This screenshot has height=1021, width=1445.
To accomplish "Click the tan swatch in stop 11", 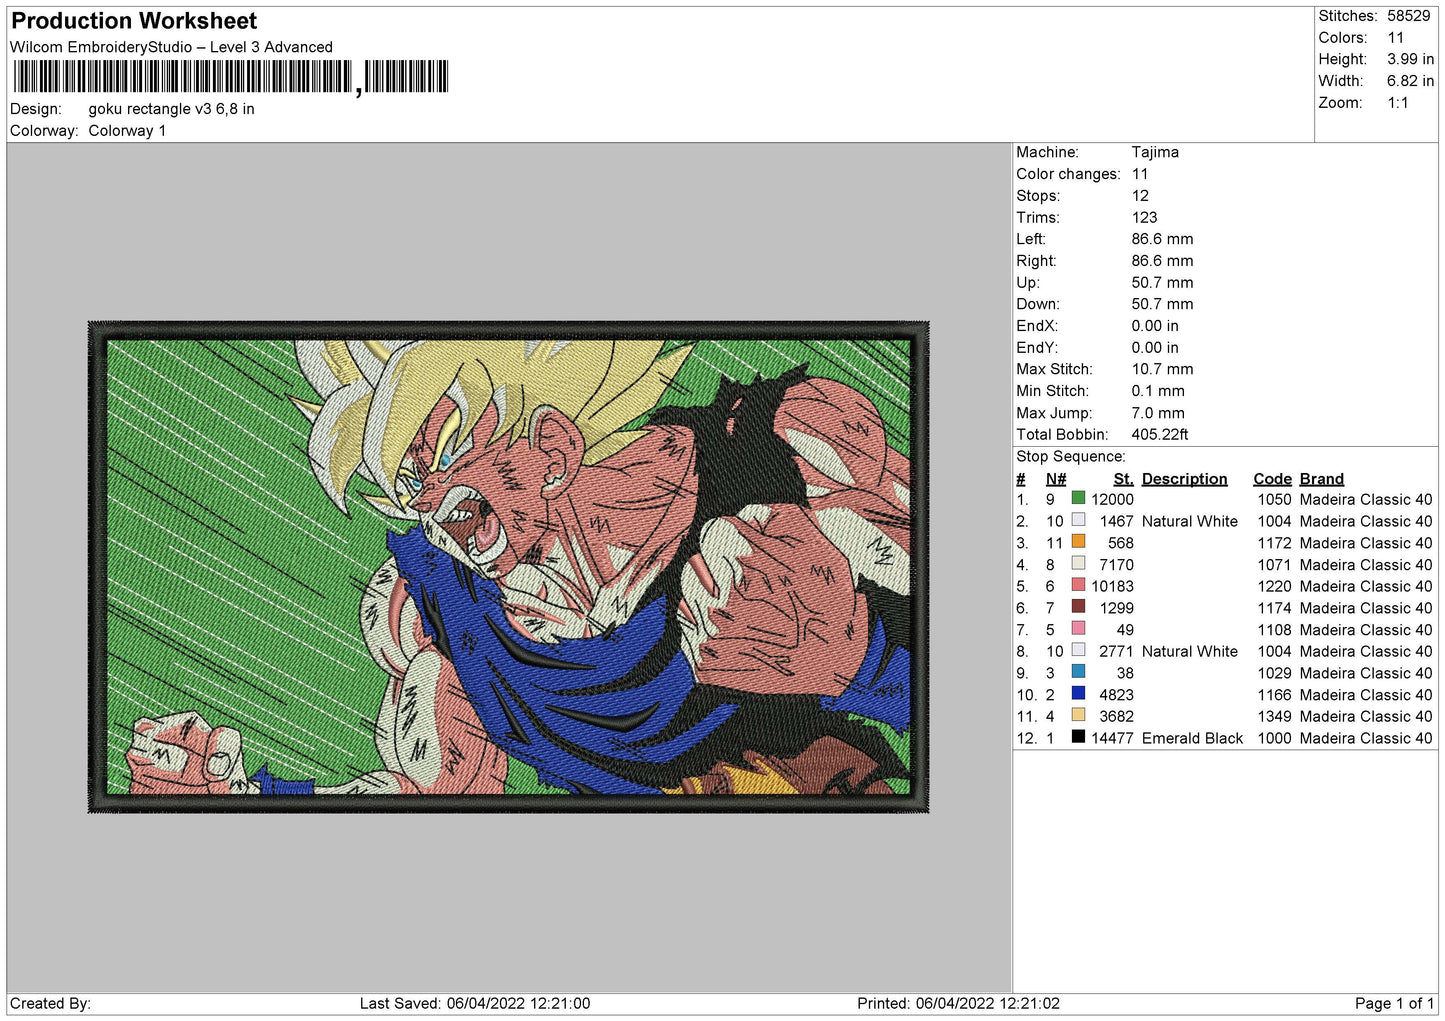I will [x=1078, y=715].
